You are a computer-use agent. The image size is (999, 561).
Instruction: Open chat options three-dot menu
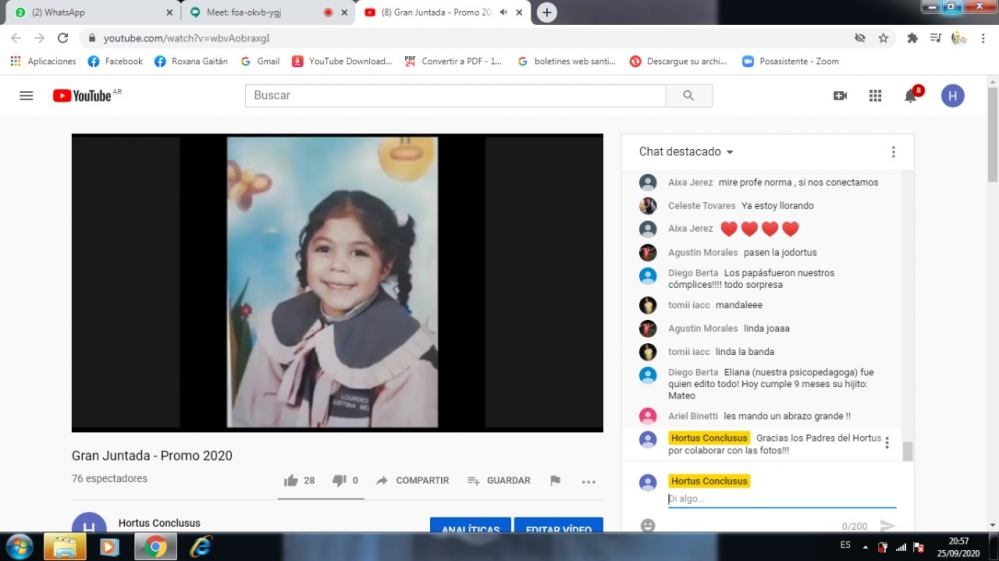893,152
